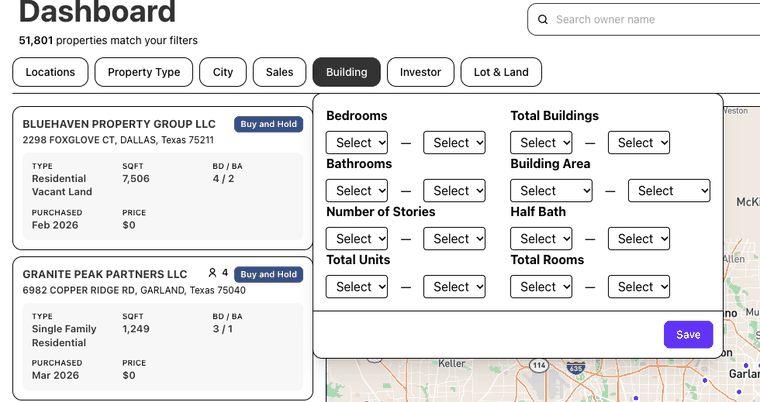
Task: Click the 51,801 properties match text
Action: point(108,40)
